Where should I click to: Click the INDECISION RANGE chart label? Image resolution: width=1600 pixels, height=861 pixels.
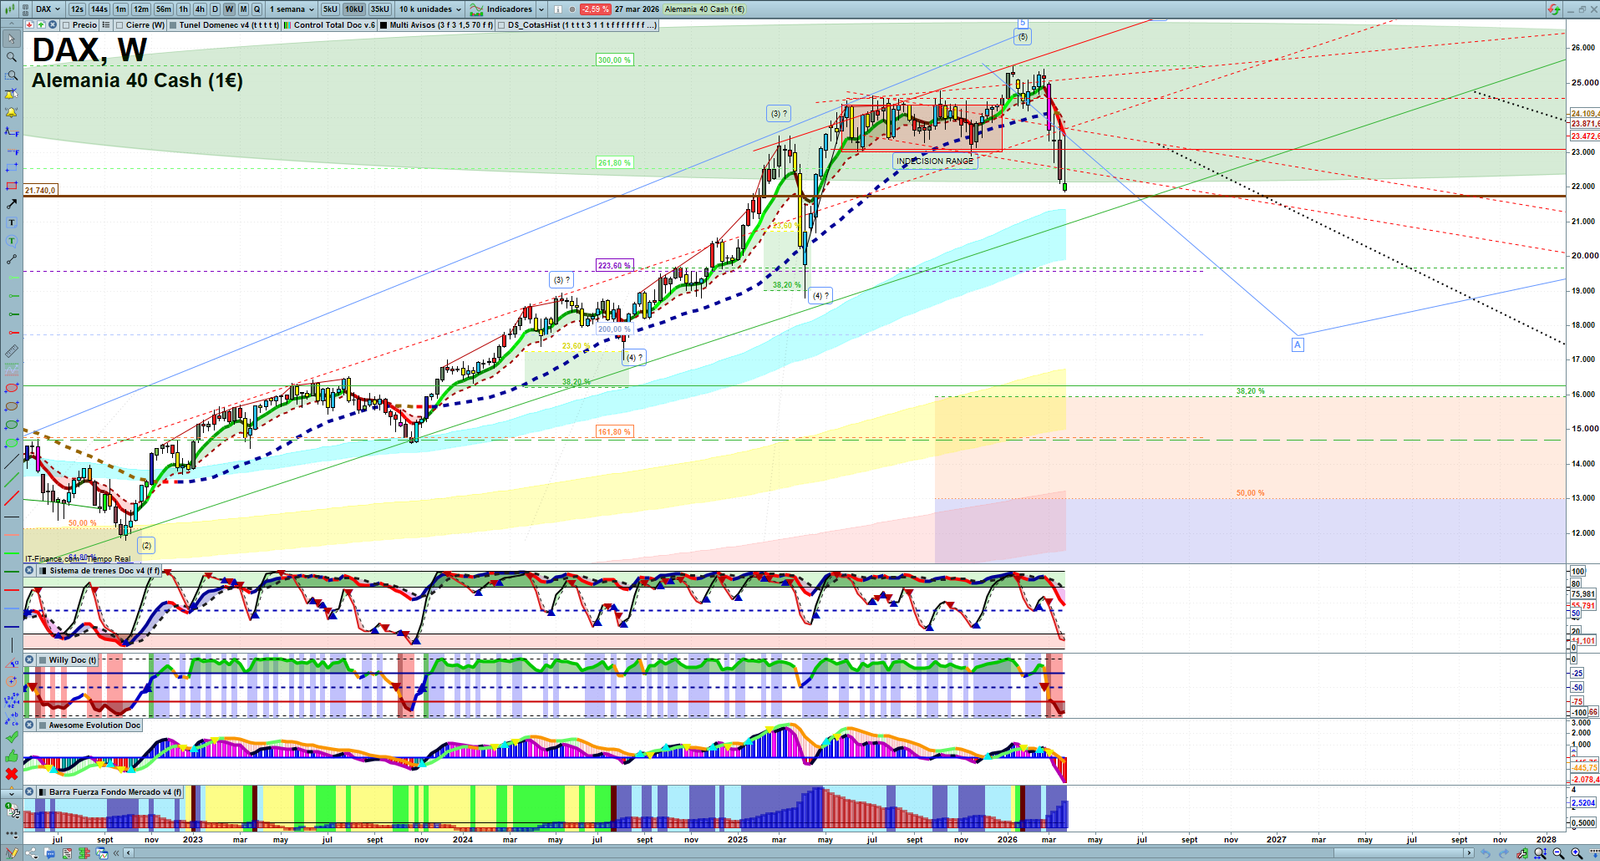pos(935,161)
